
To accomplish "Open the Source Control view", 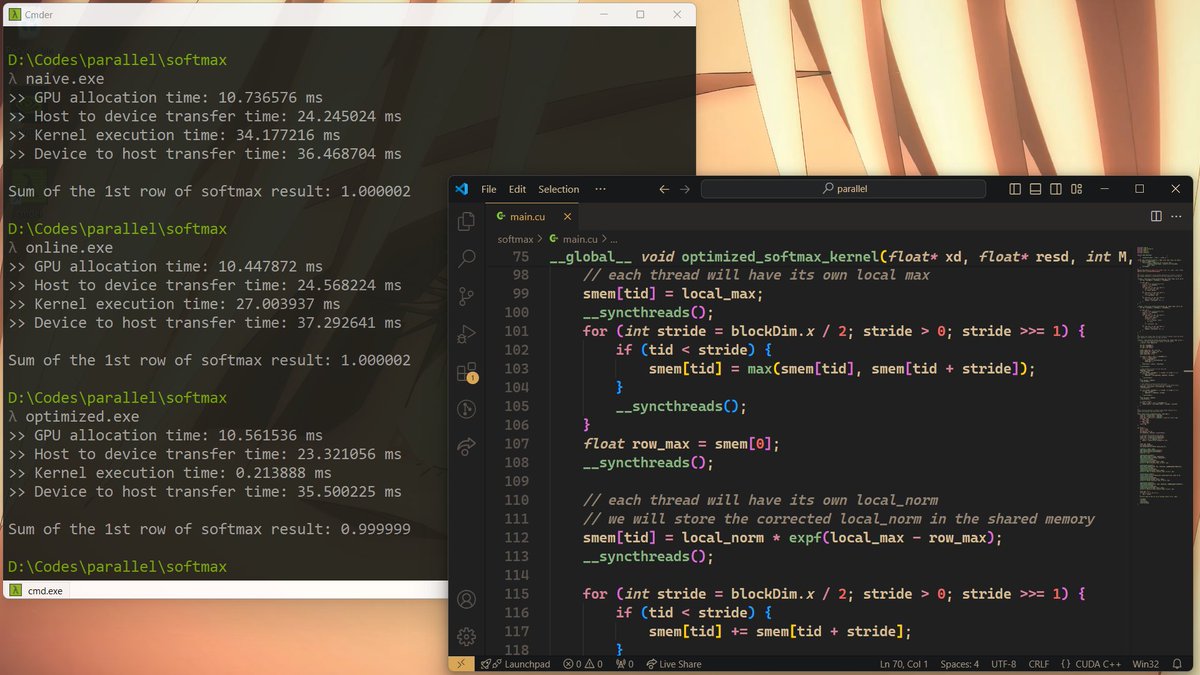I will (466, 297).
